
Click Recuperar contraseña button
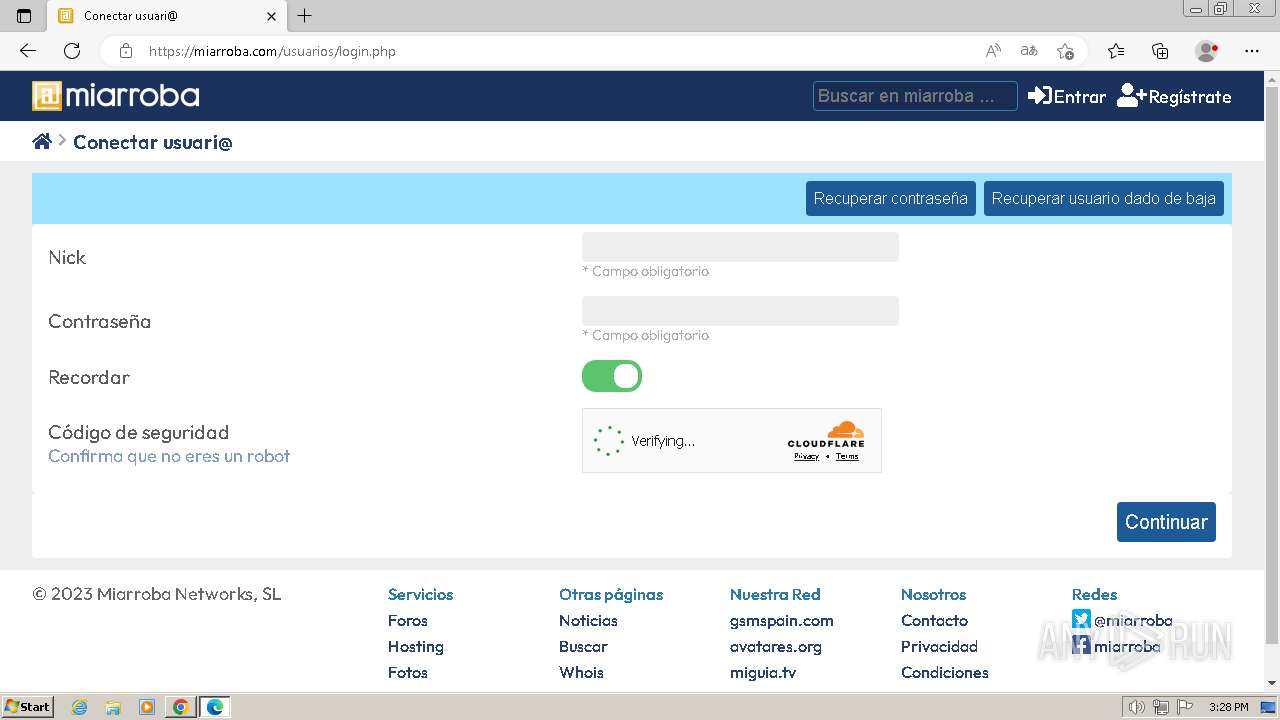[x=890, y=198]
